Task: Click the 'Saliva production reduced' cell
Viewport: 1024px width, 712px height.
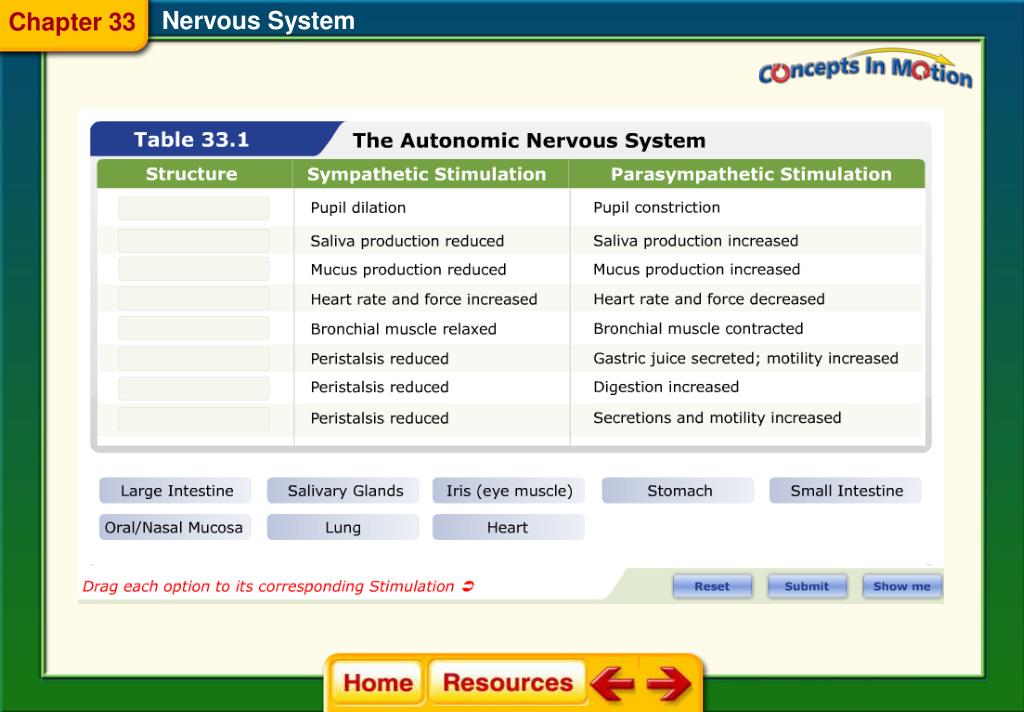Action: pos(407,241)
